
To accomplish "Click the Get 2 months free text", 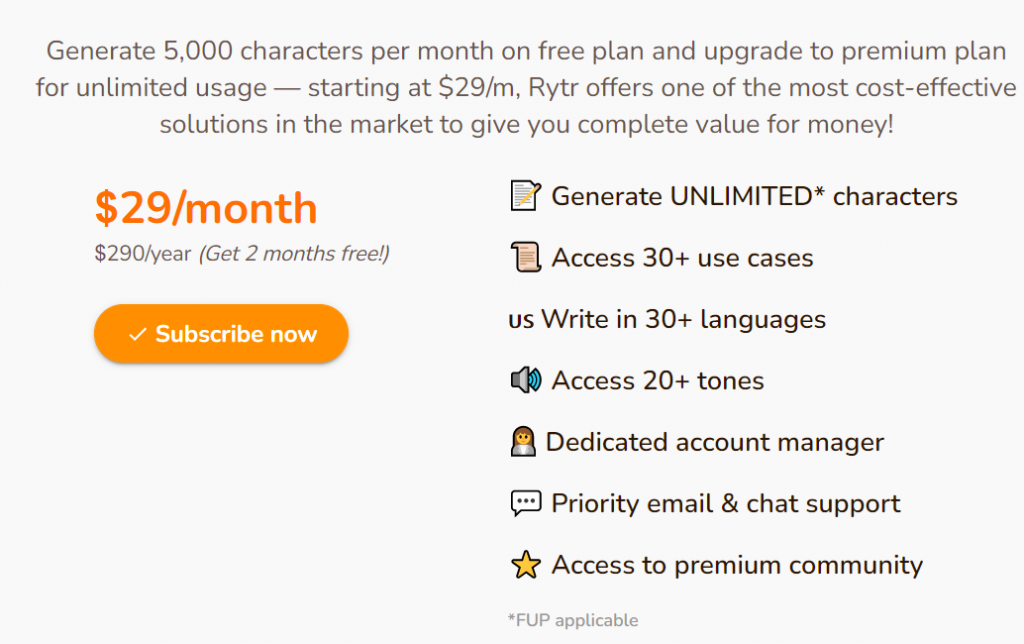I will (295, 253).
